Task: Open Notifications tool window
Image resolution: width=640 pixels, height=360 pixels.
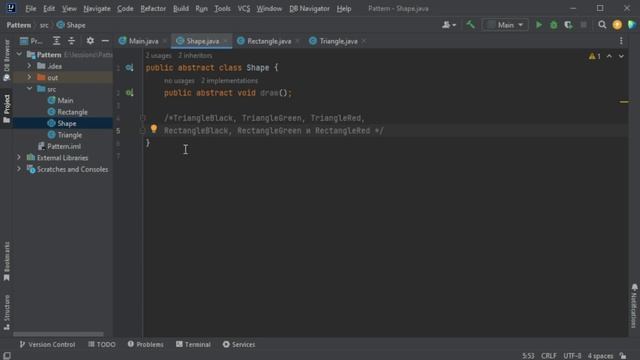Action: pos(634,306)
